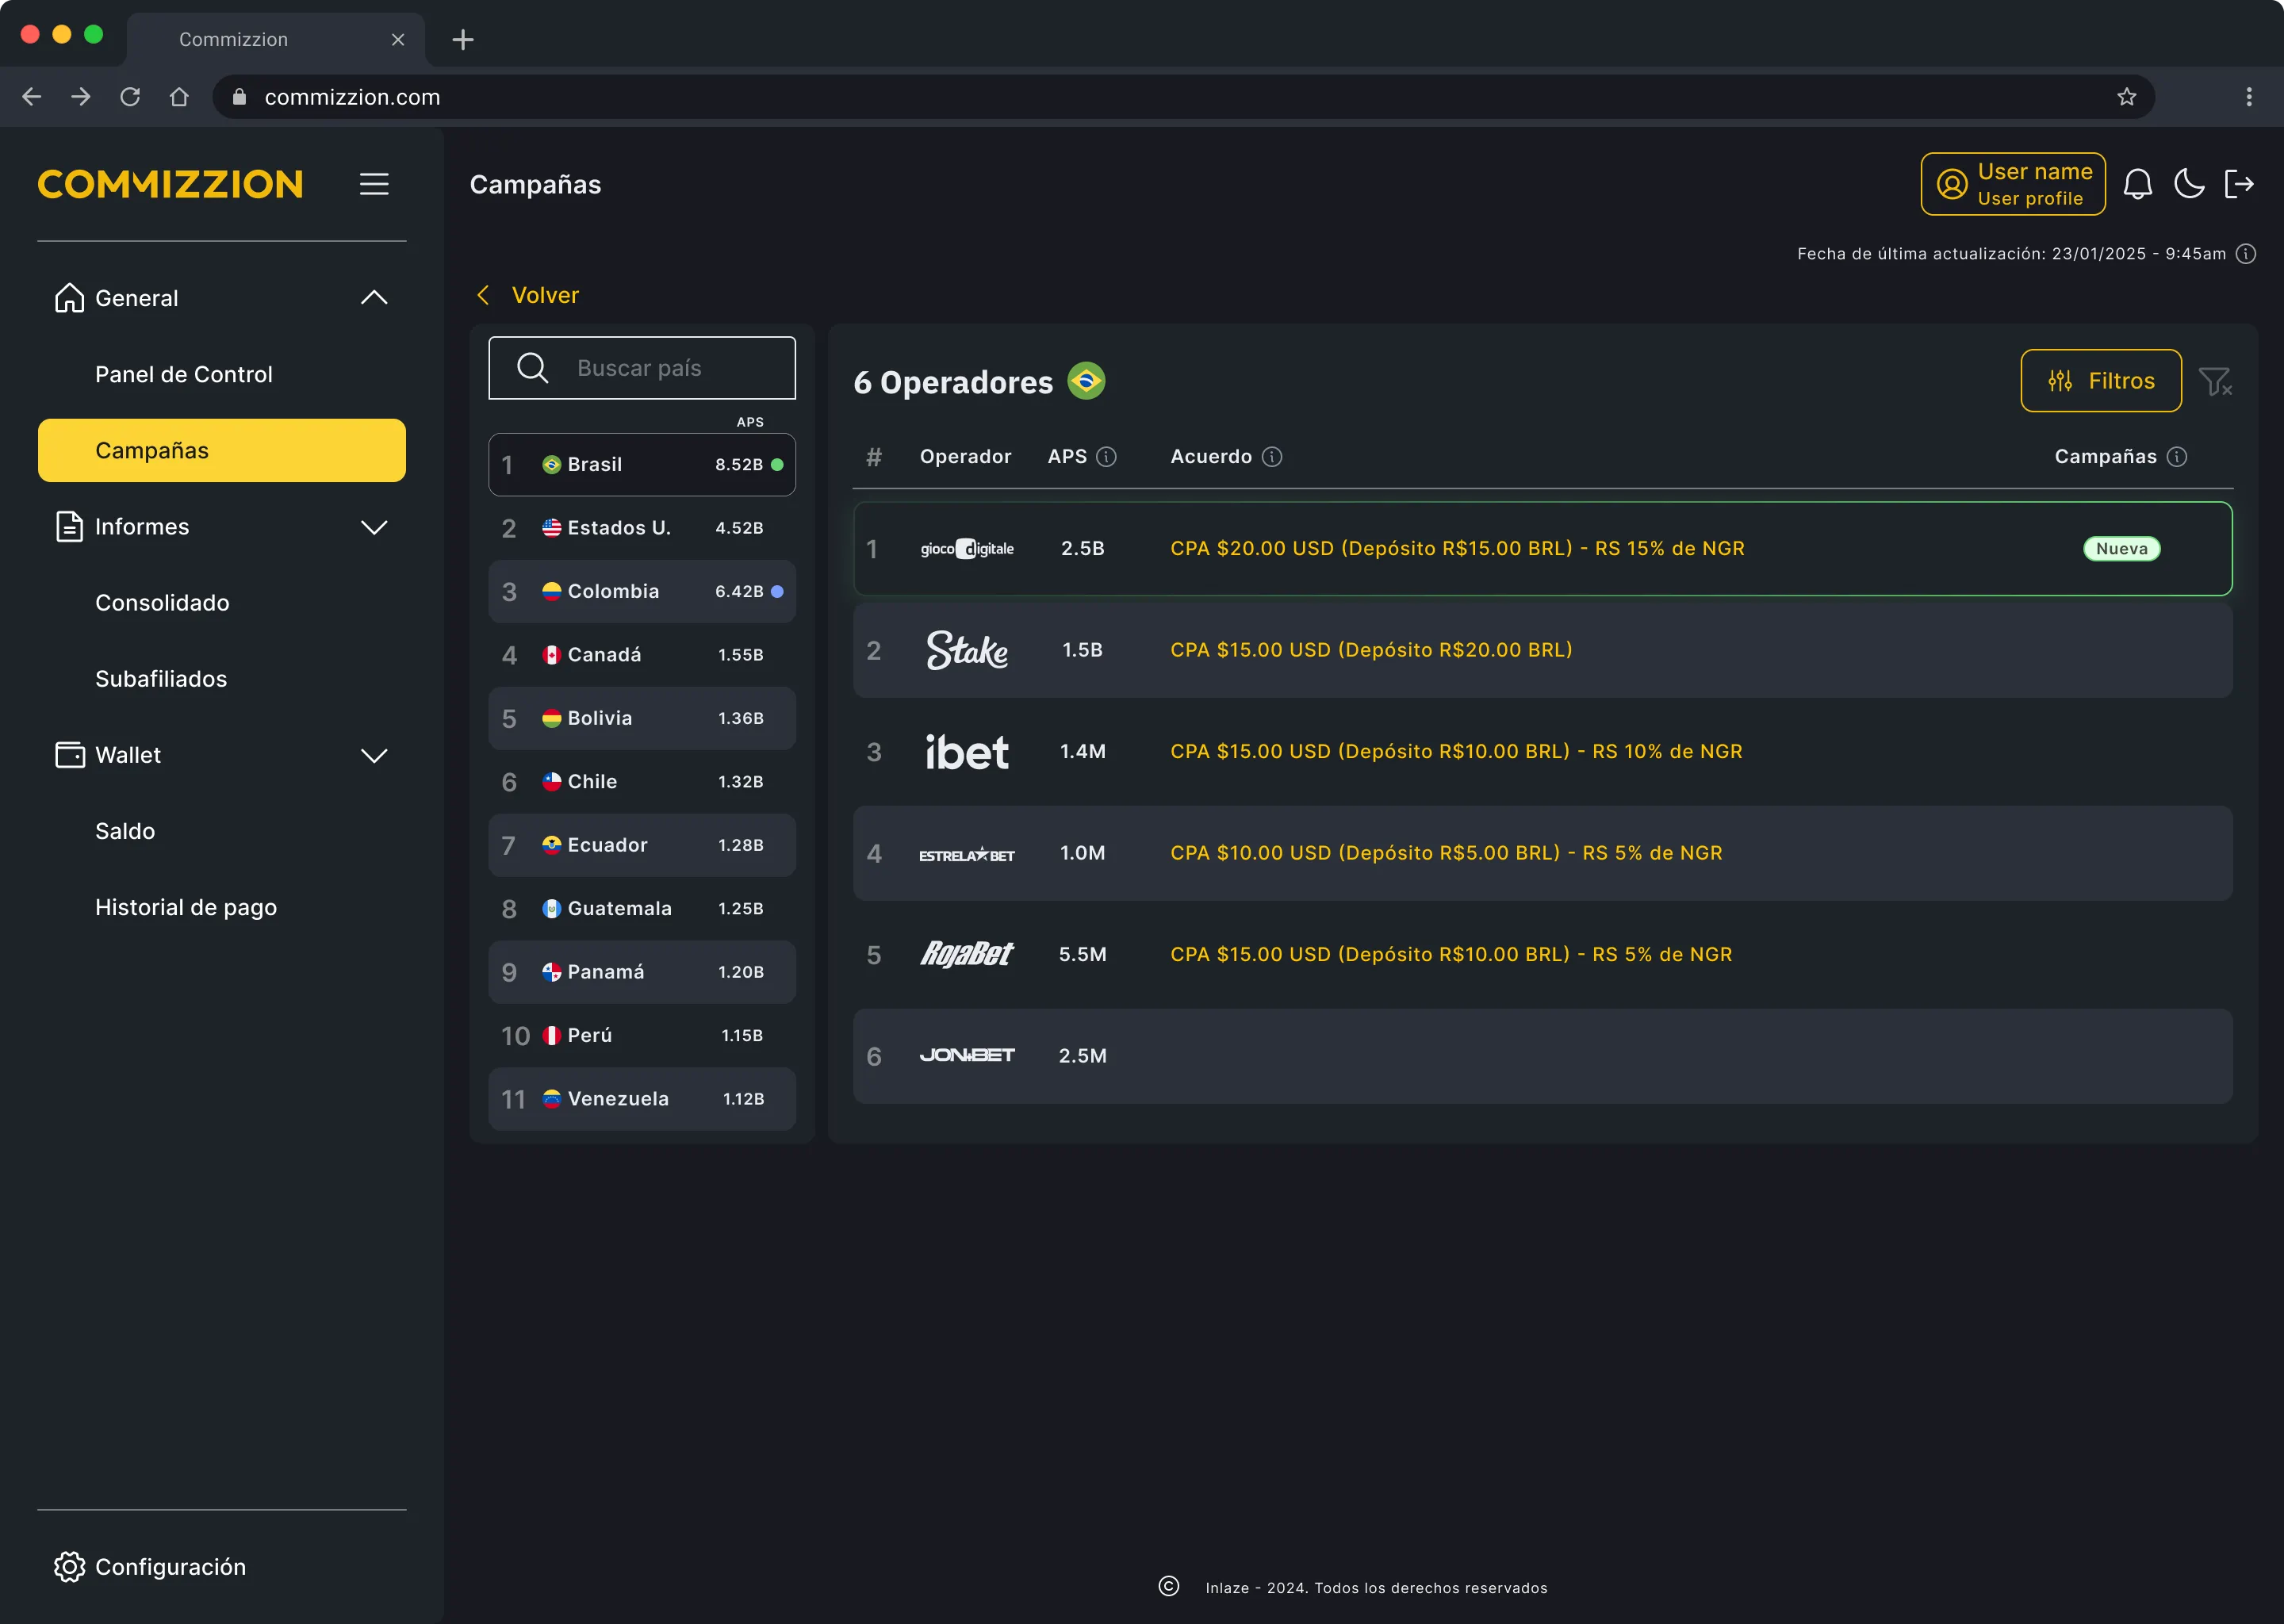
Task: Open the User name profile button
Action: [x=2013, y=184]
